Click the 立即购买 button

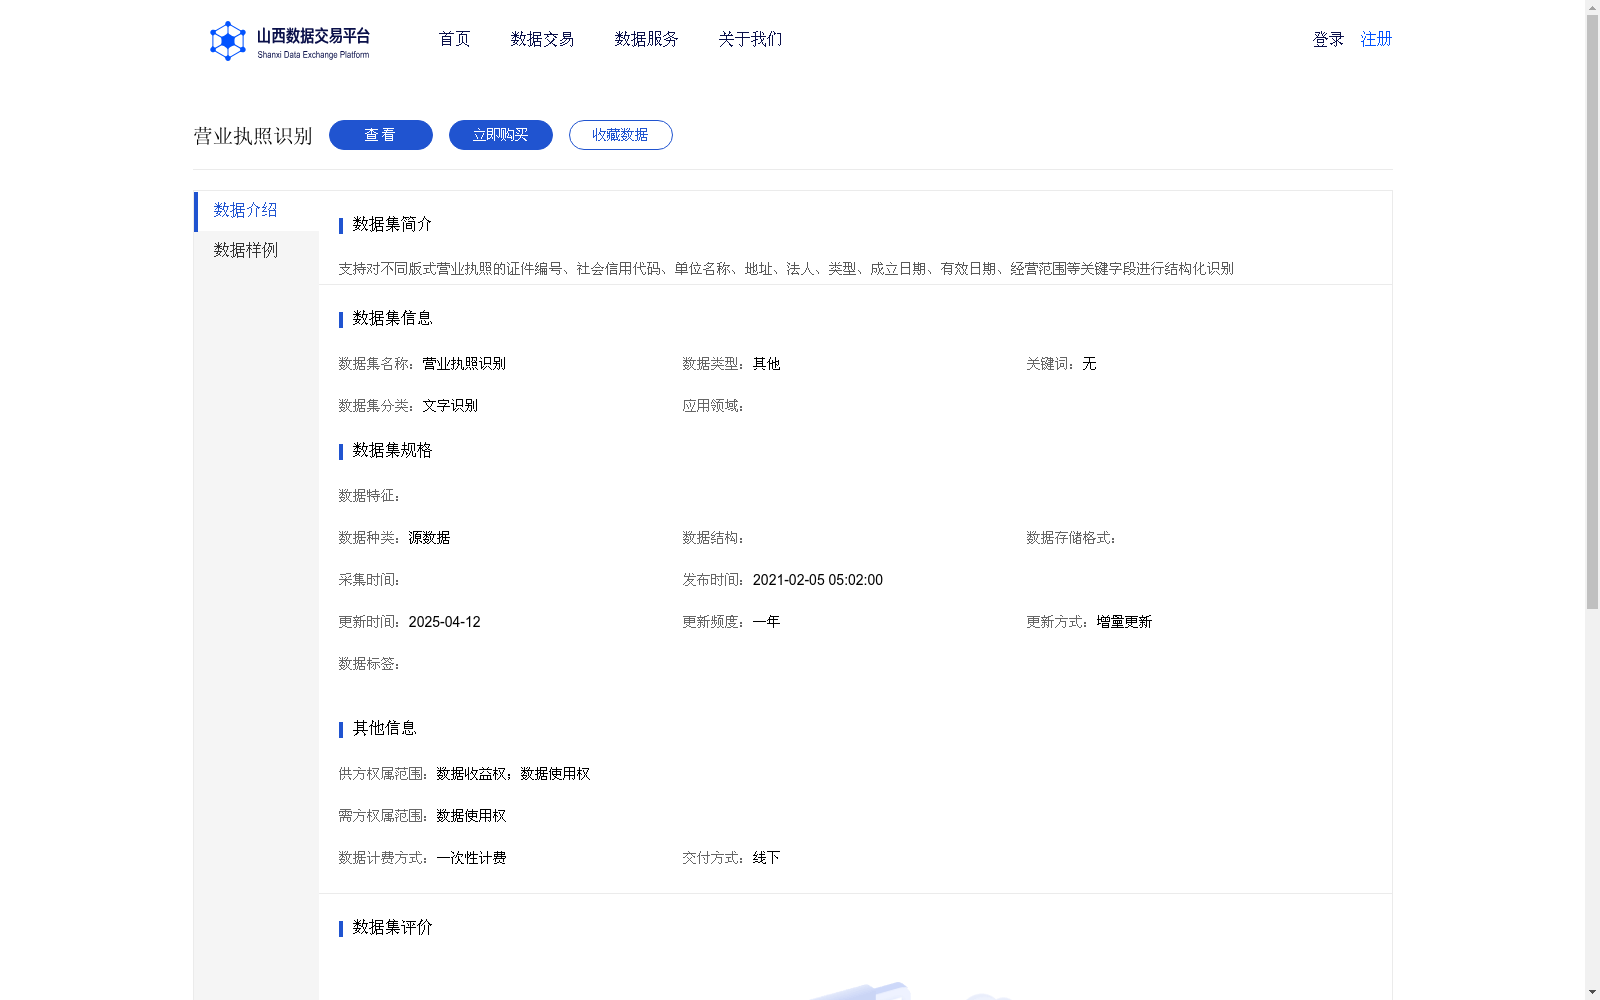[501, 135]
